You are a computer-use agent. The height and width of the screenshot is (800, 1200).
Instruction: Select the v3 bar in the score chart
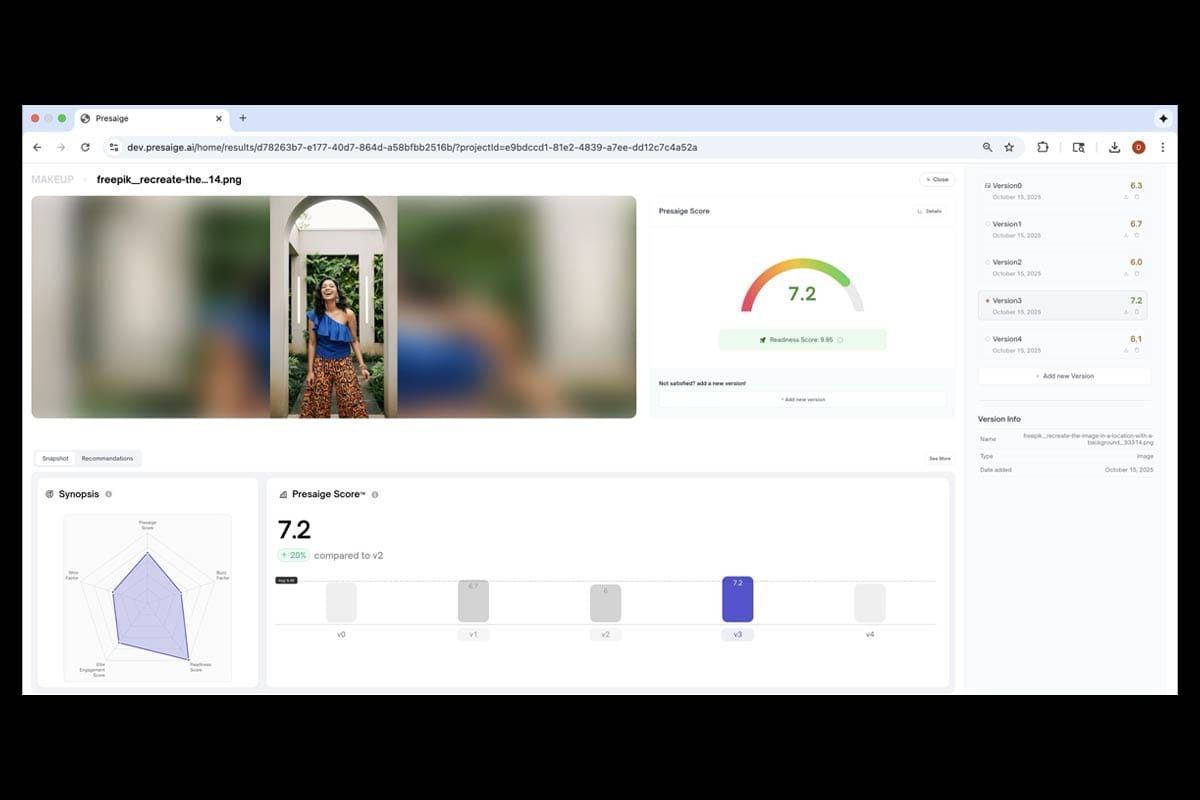click(738, 598)
